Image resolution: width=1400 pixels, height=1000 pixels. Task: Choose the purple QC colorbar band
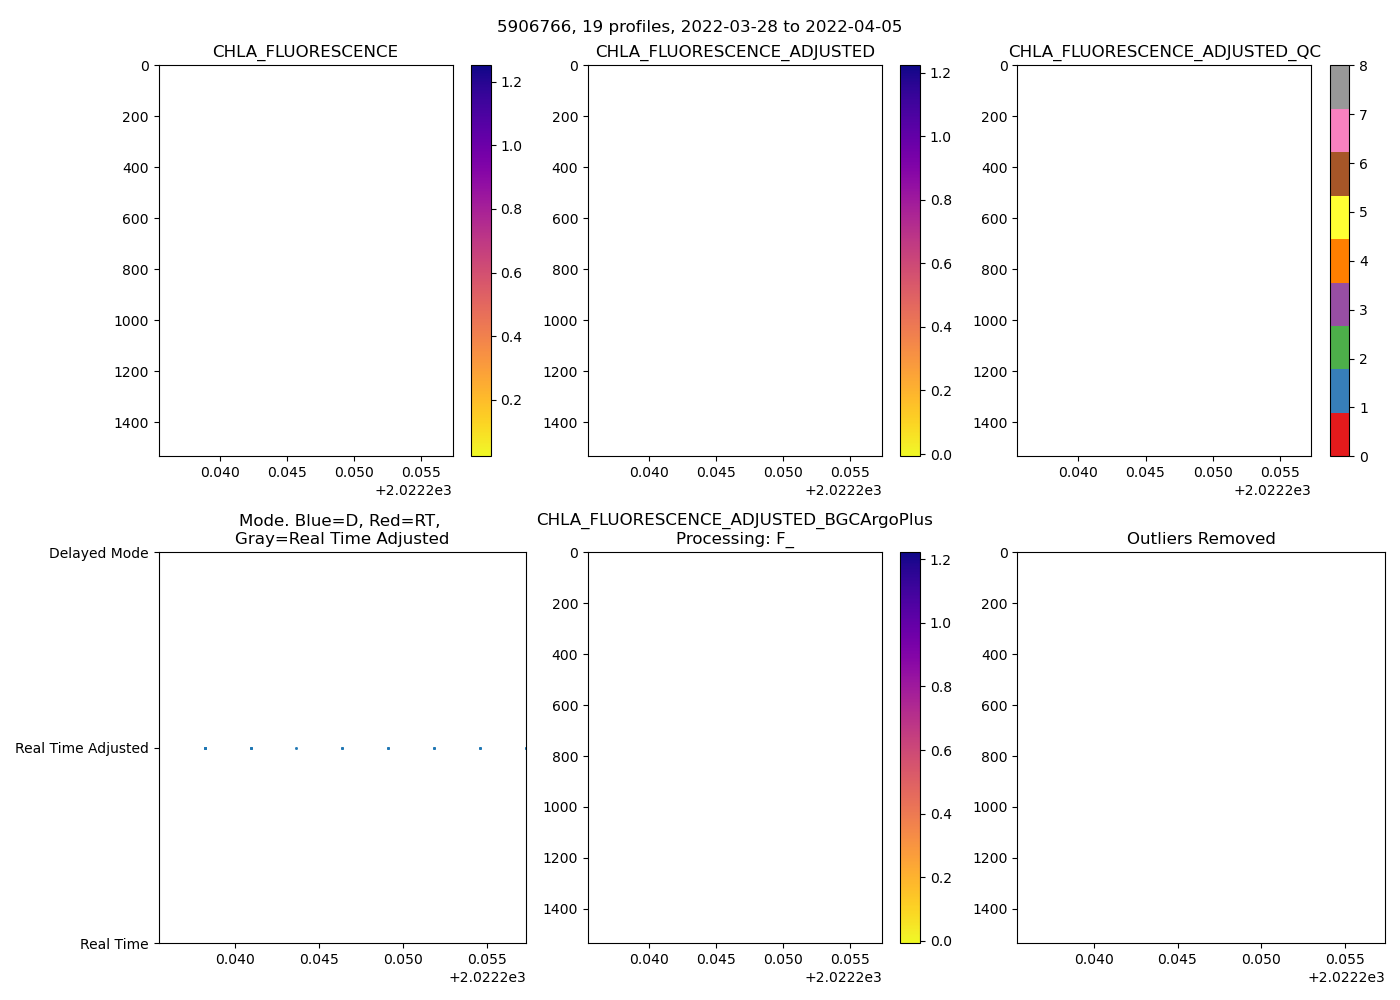pos(1339,304)
